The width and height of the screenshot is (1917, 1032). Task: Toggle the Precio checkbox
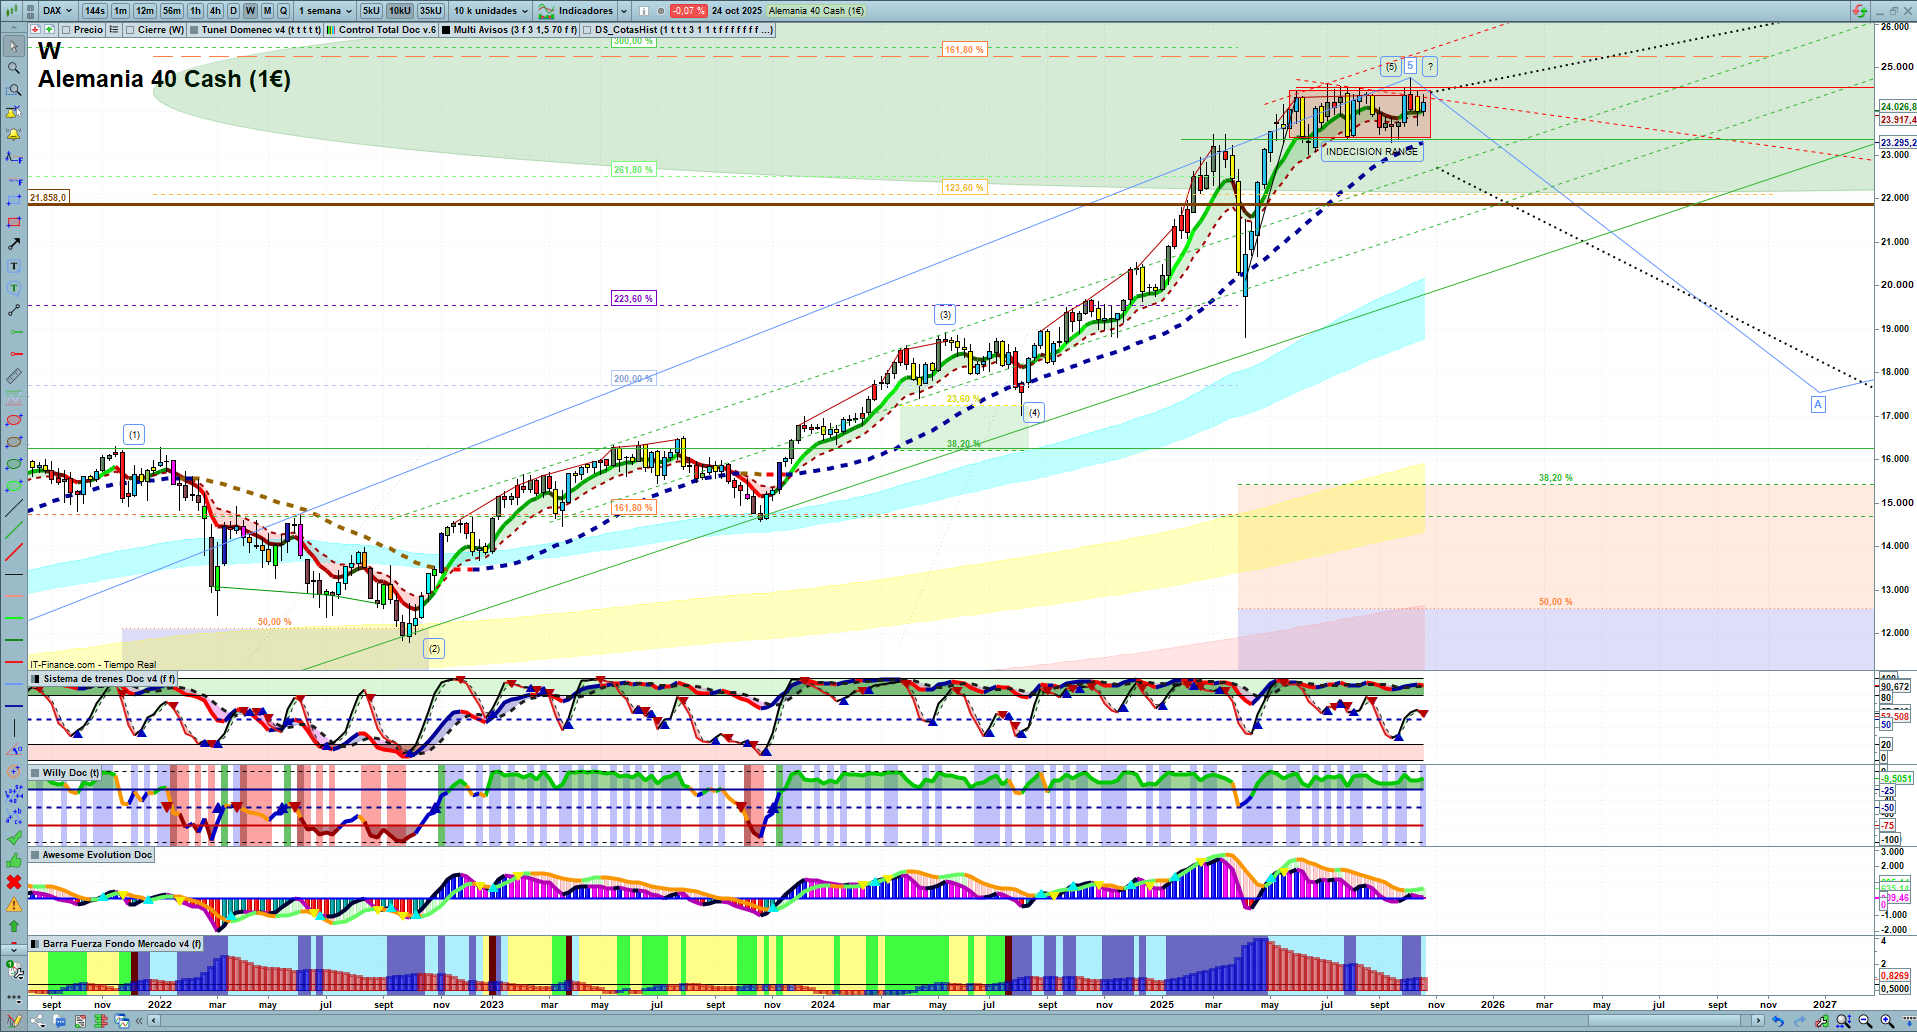(66, 30)
